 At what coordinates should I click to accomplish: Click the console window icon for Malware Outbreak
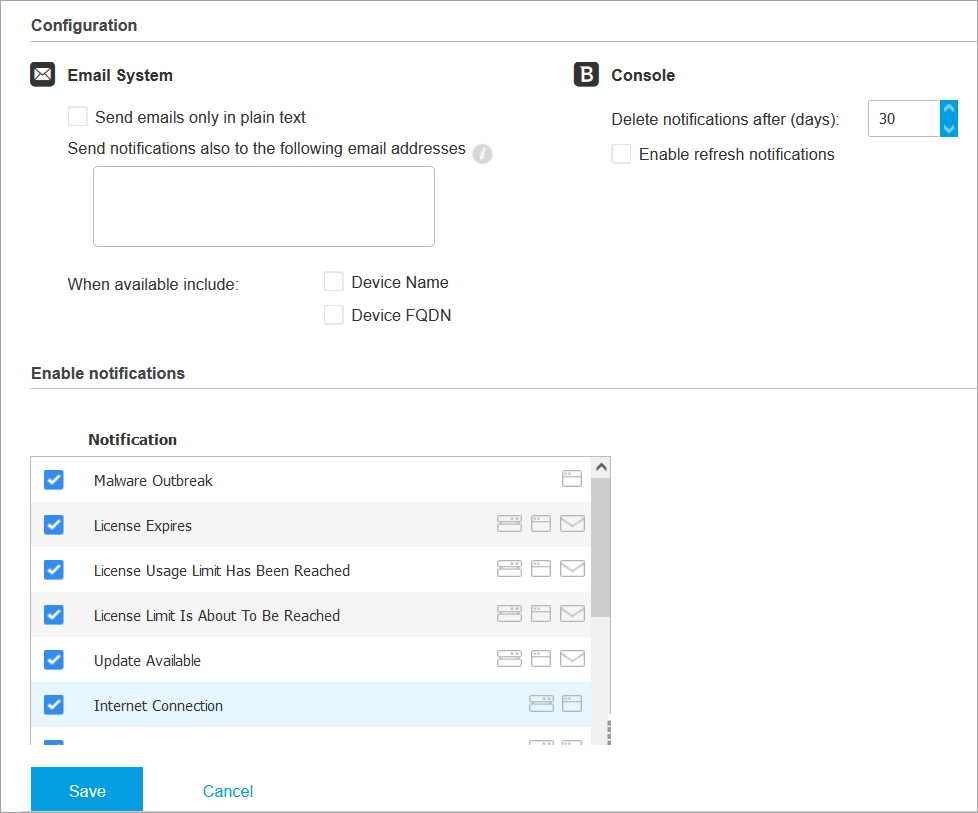(x=571, y=479)
